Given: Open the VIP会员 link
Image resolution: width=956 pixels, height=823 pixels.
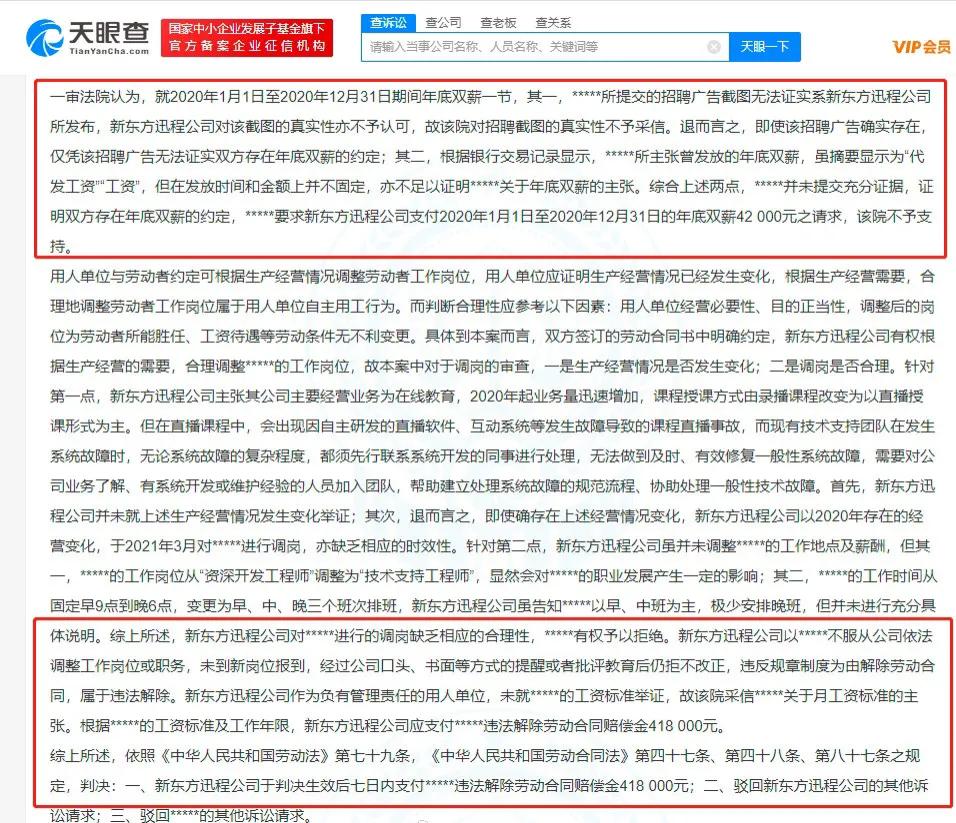Looking at the screenshot, I should click(x=921, y=47).
